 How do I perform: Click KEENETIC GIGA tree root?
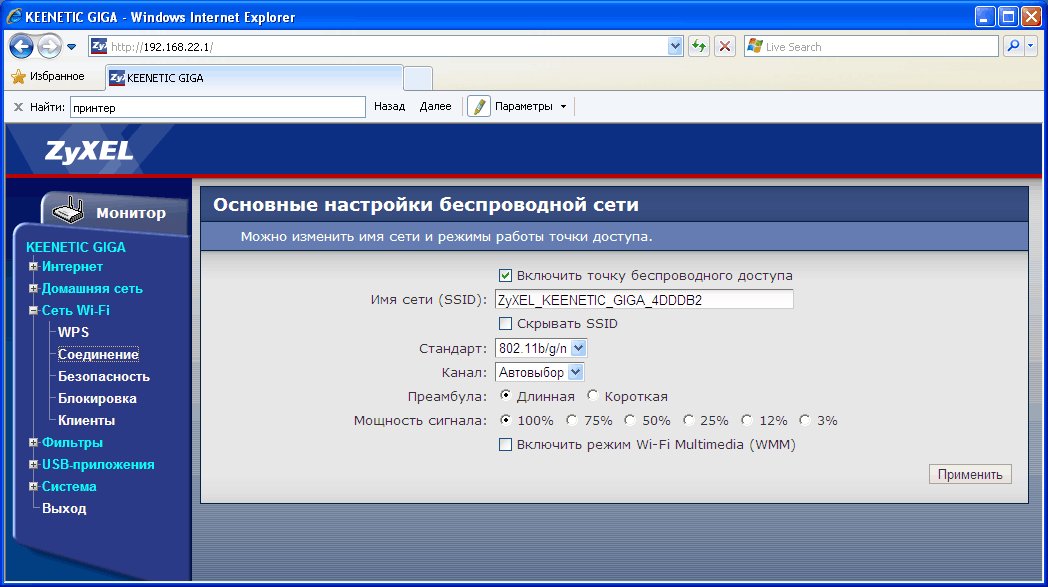(x=76, y=247)
